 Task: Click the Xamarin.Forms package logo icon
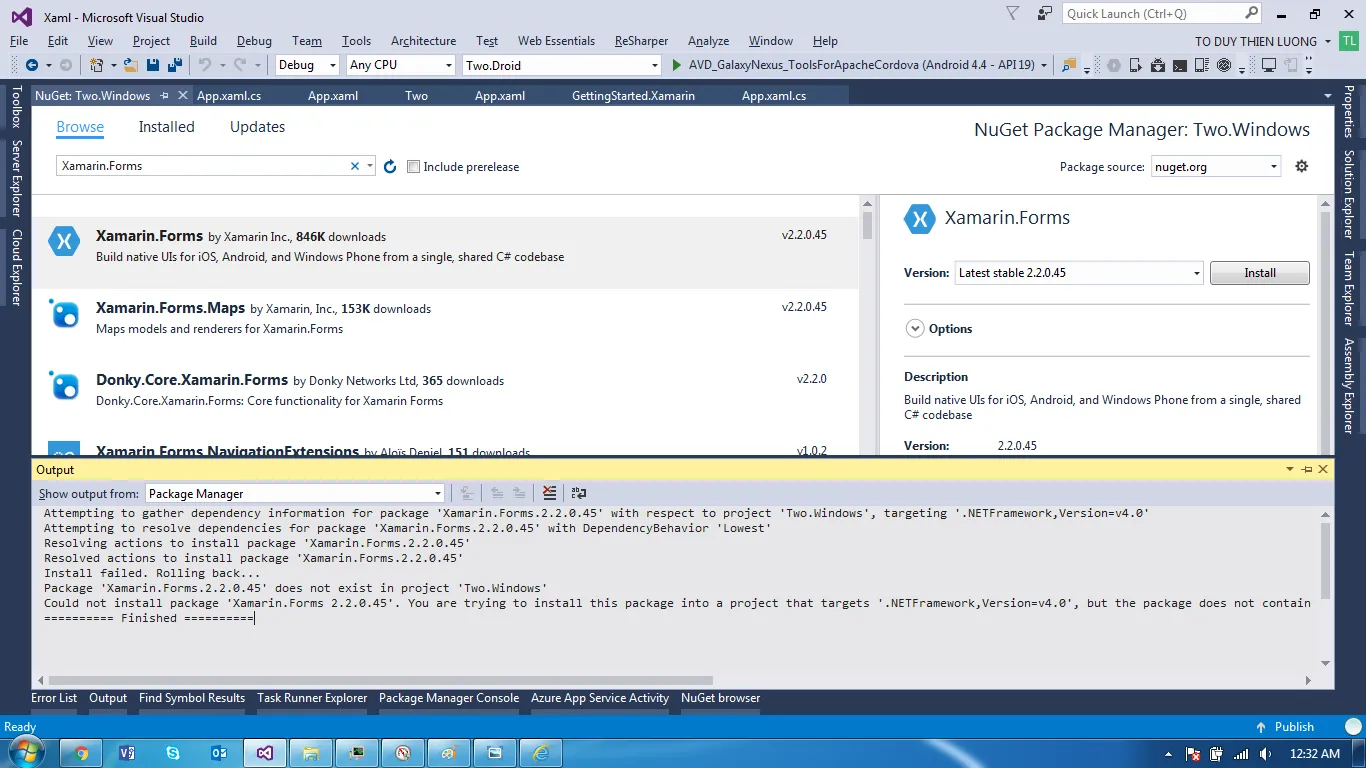pyautogui.click(x=64, y=240)
